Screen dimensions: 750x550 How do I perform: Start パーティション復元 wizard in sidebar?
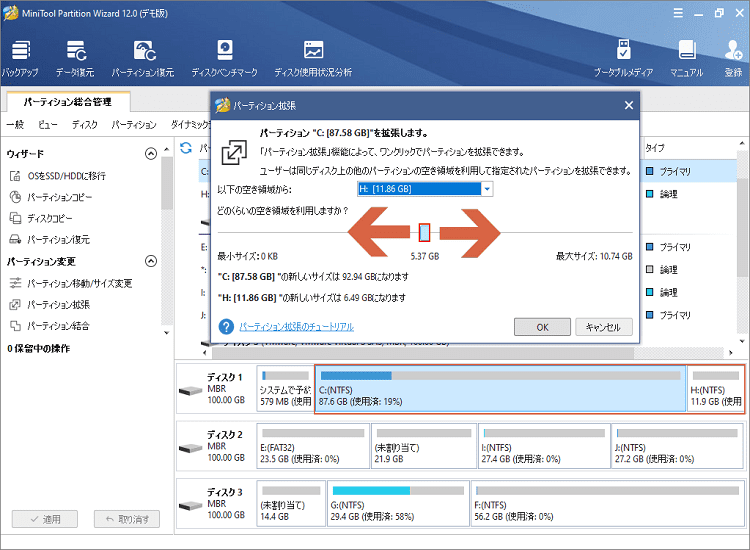49,240
